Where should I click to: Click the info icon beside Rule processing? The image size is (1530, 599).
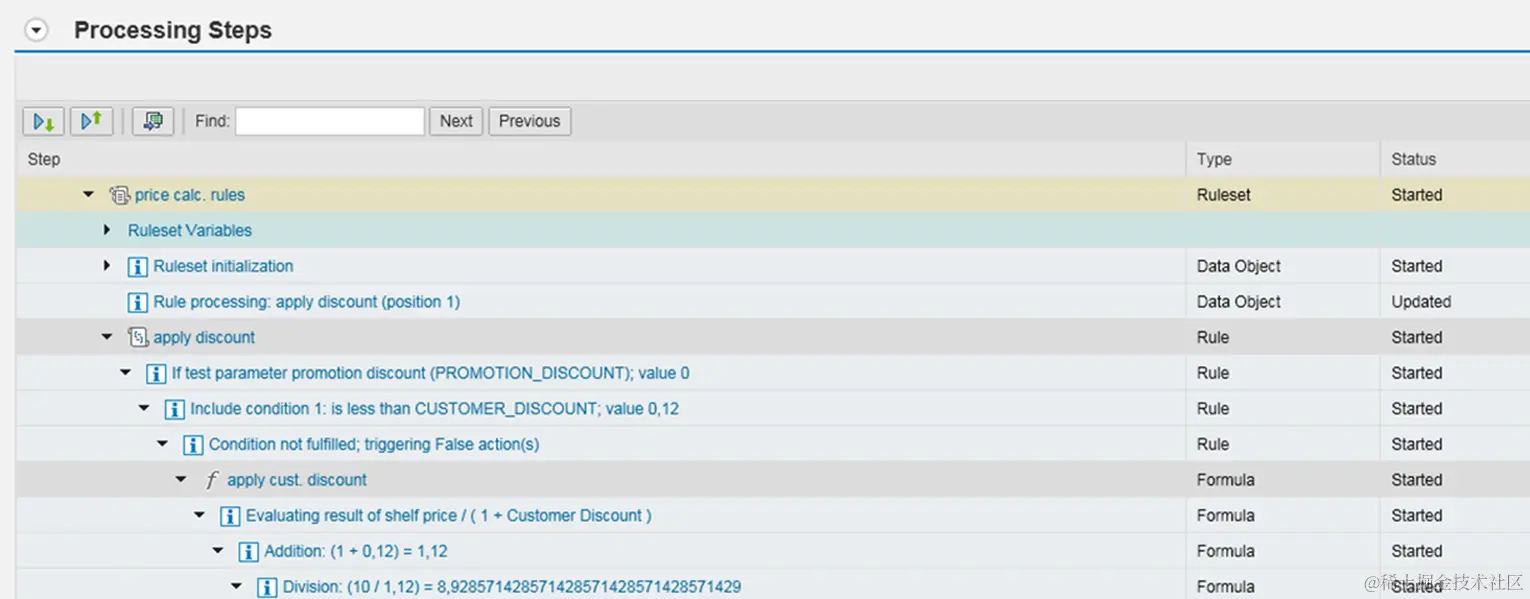coord(138,302)
